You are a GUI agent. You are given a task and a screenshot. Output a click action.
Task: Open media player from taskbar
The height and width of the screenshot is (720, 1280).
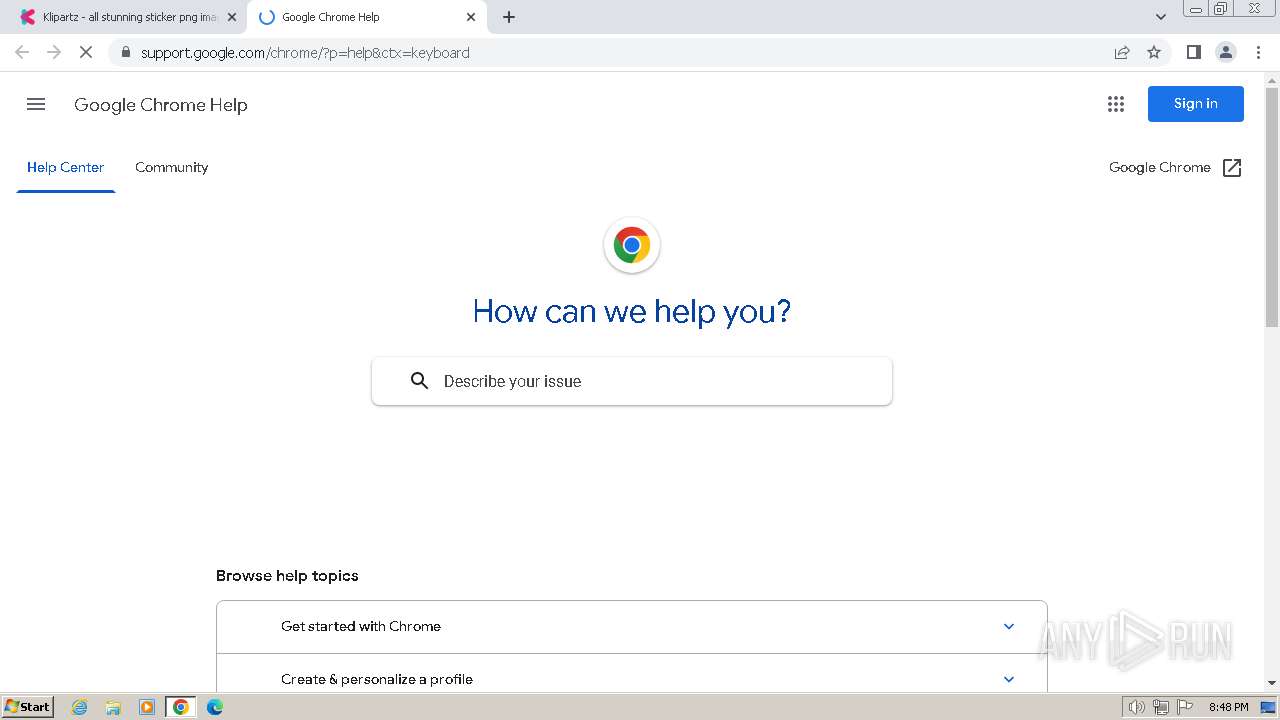coord(147,707)
